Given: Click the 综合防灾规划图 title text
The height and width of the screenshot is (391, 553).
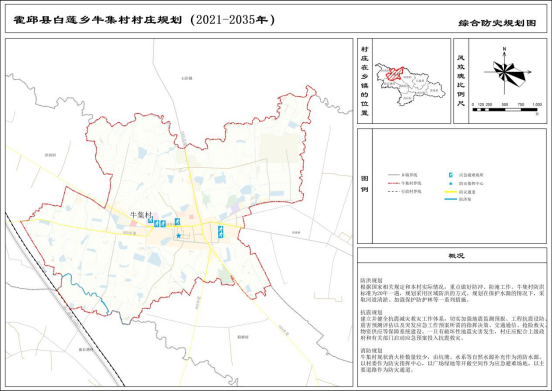Looking at the screenshot, I should click(497, 23).
